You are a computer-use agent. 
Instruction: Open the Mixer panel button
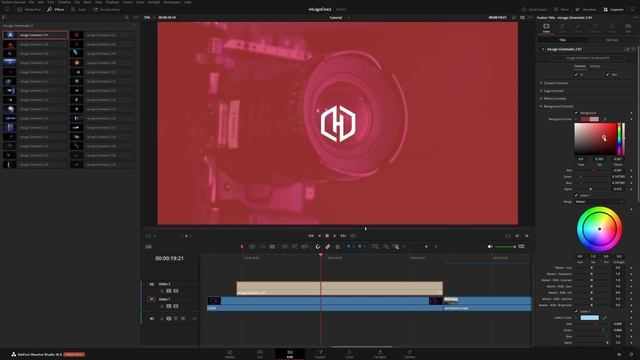(x=562, y=9)
